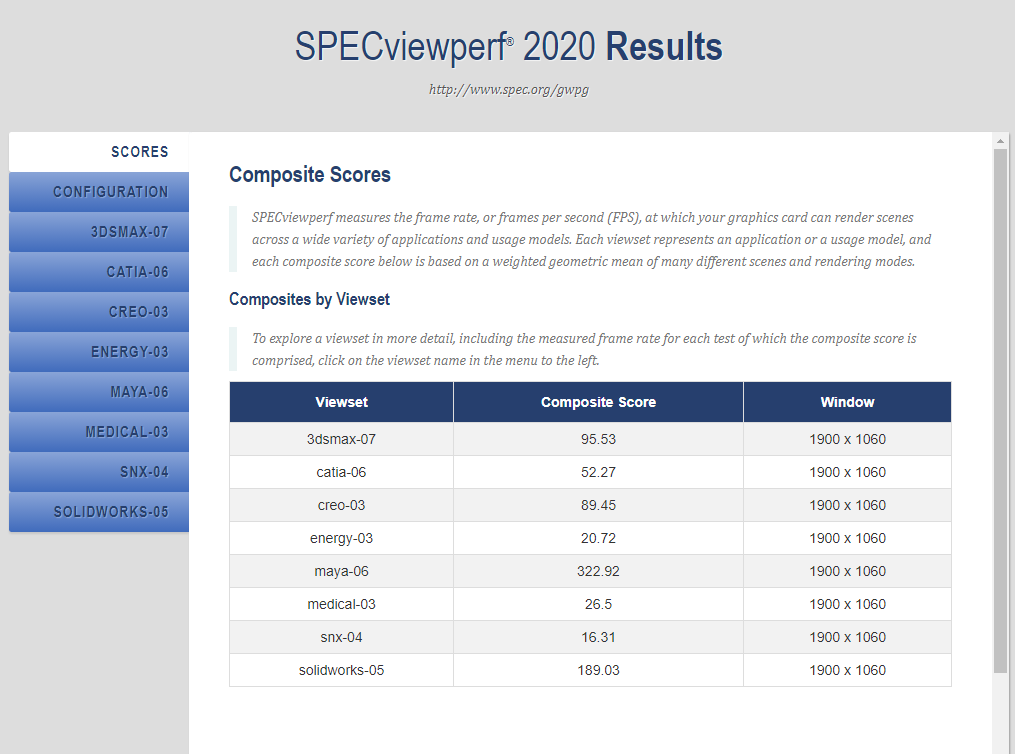The image size is (1015, 754).
Task: Select the snx-04 table cell
Action: click(341, 637)
